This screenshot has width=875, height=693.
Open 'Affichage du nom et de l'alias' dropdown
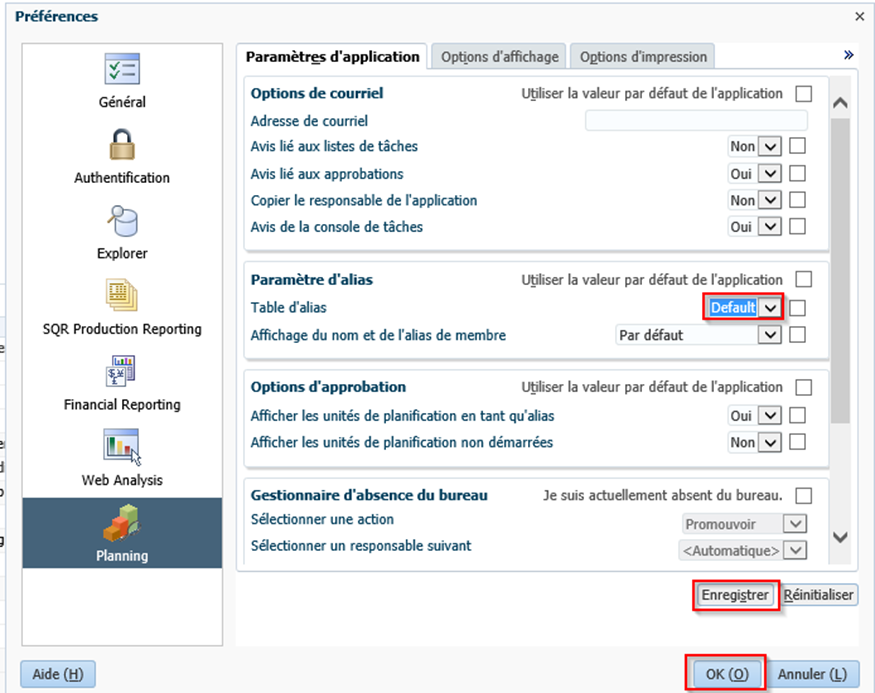769,335
